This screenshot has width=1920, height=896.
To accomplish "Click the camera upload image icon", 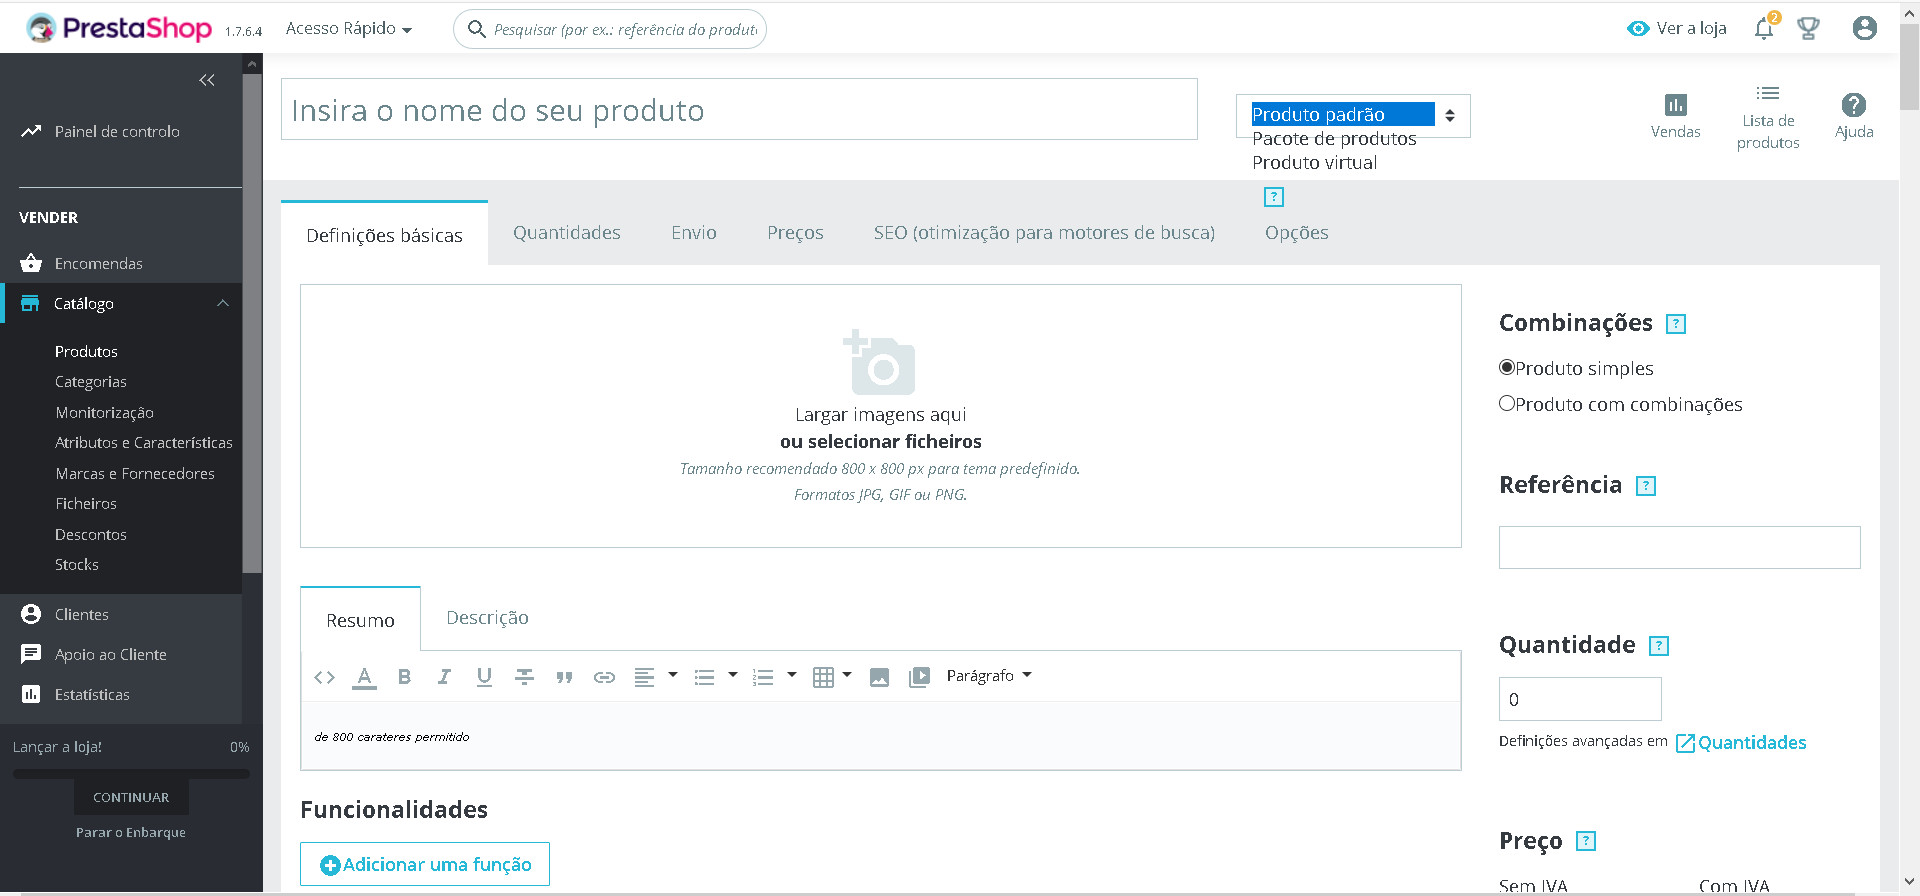I will pos(880,362).
